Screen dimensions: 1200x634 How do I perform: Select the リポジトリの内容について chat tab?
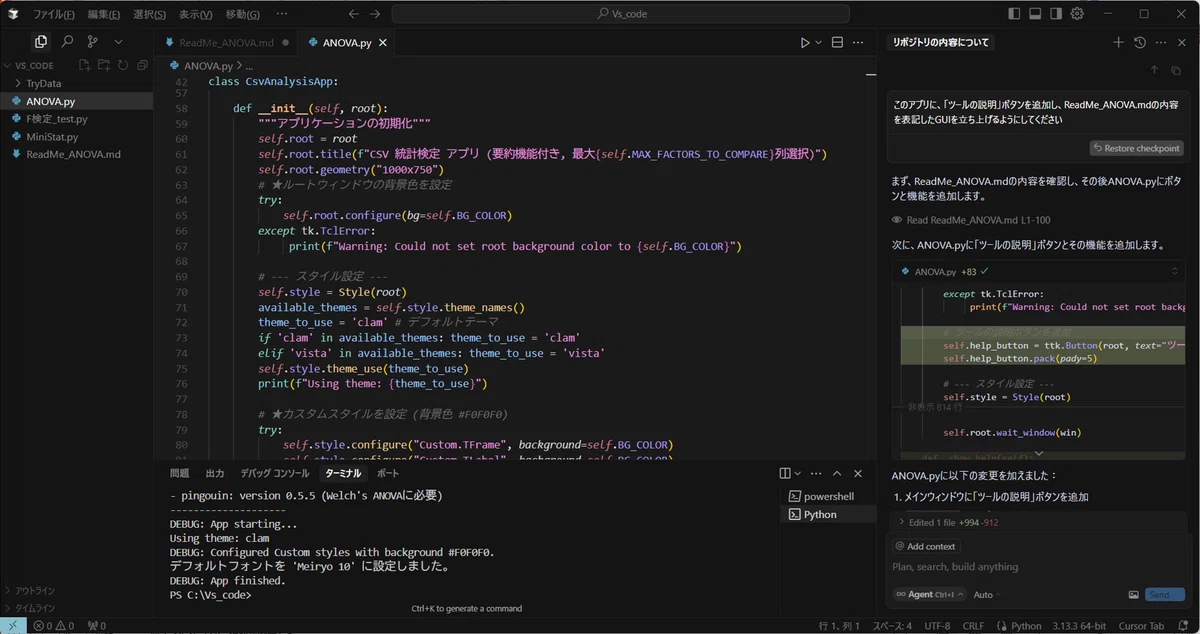[x=941, y=43]
